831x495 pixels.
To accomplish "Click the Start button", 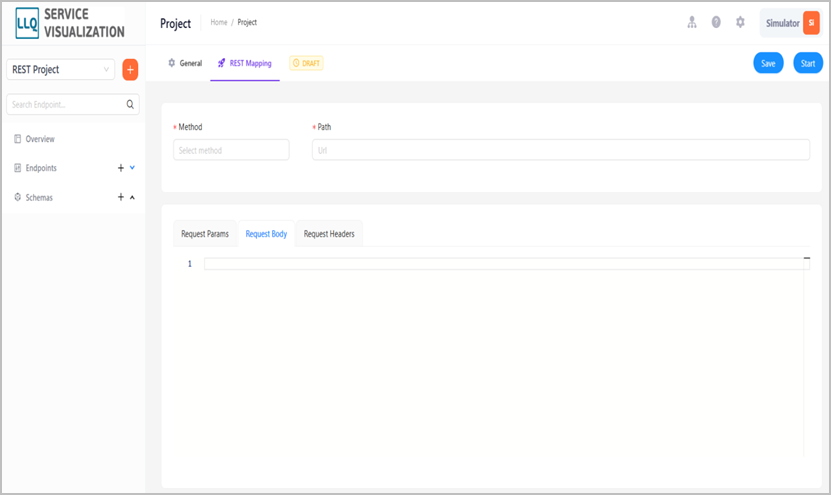I will click(808, 63).
